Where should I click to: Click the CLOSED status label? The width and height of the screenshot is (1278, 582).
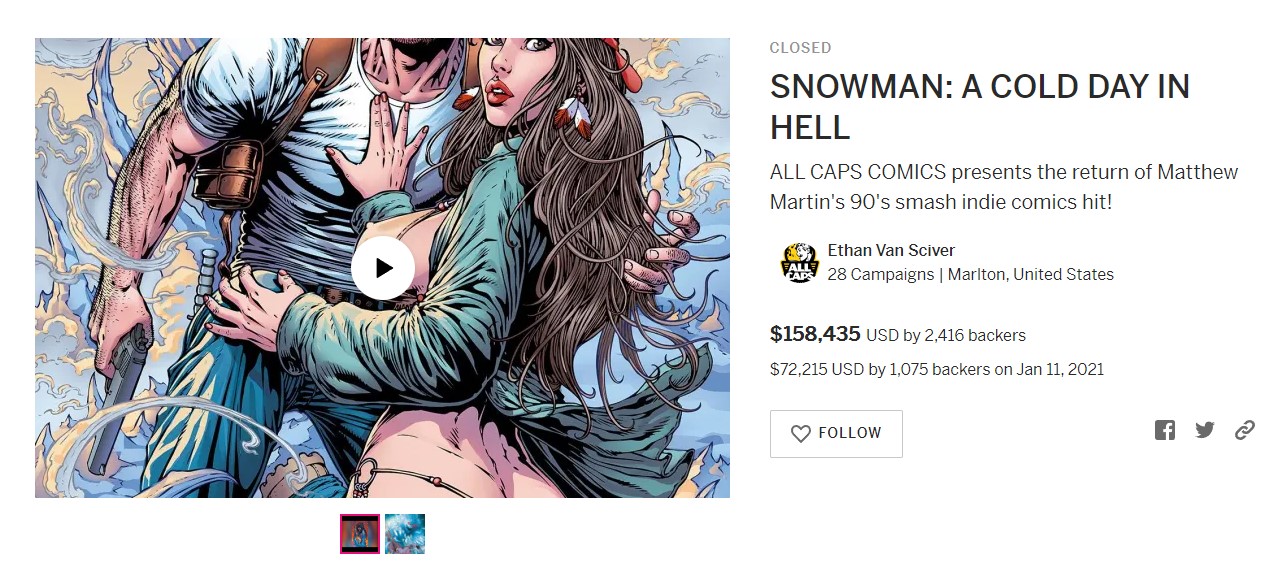[x=800, y=48]
